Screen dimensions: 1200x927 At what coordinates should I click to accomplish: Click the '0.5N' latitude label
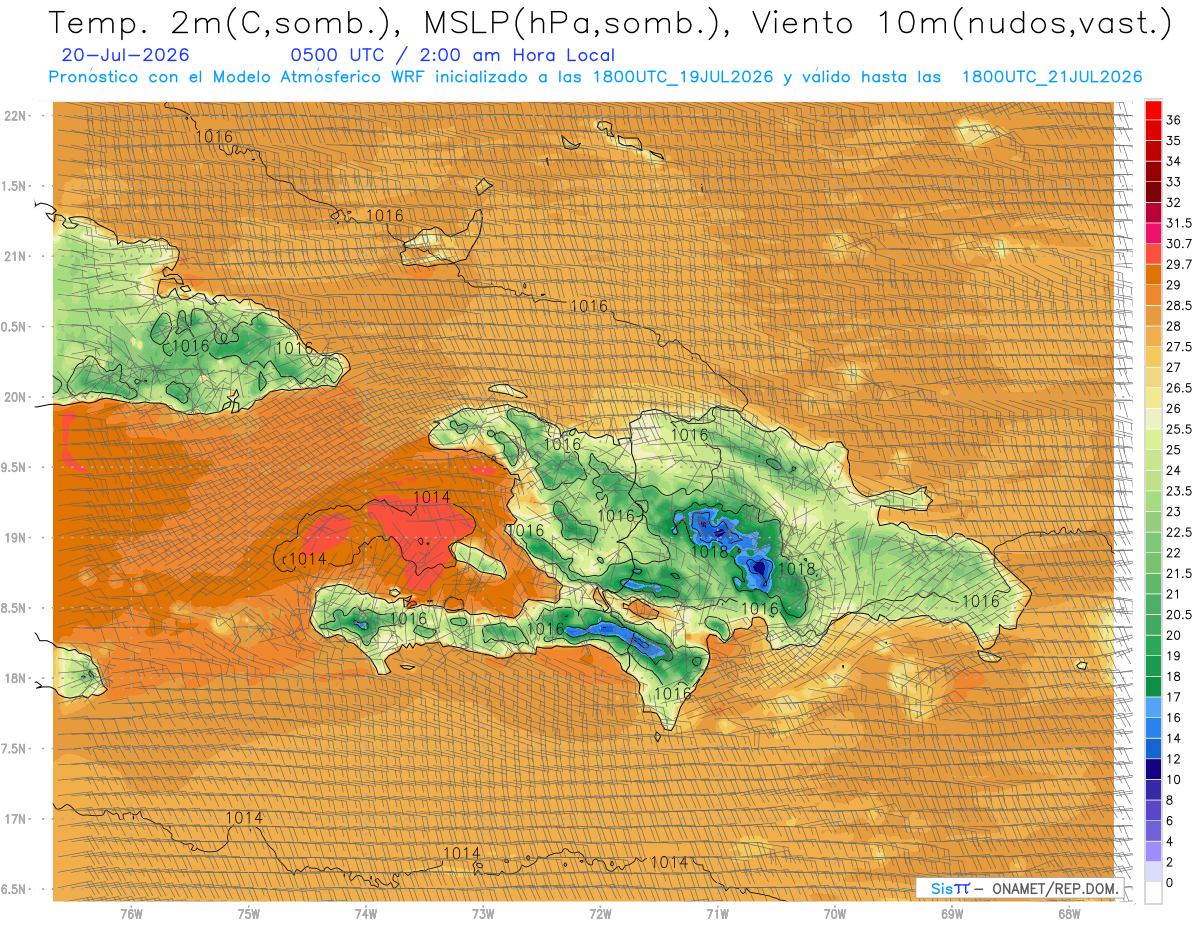(x=15, y=327)
